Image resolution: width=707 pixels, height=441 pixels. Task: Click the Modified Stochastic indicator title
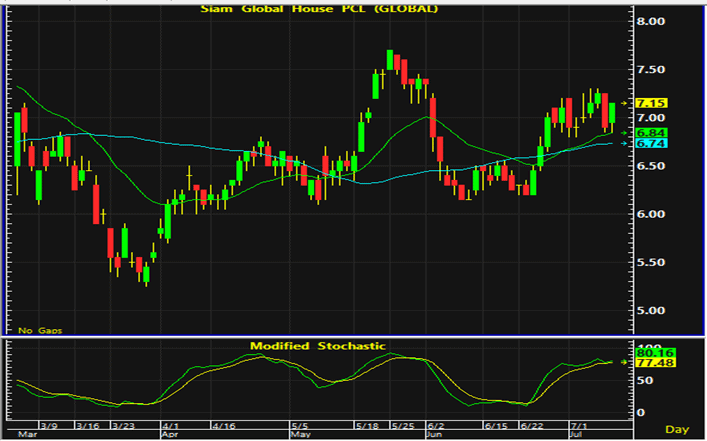tap(318, 346)
